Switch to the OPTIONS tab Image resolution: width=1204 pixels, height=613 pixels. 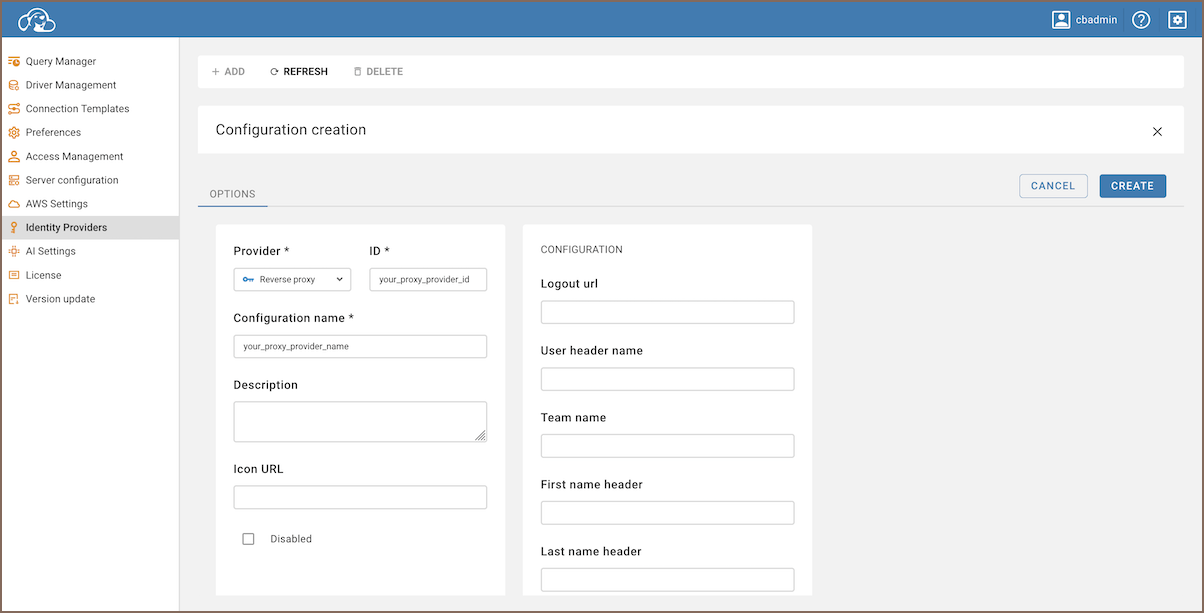click(x=232, y=194)
